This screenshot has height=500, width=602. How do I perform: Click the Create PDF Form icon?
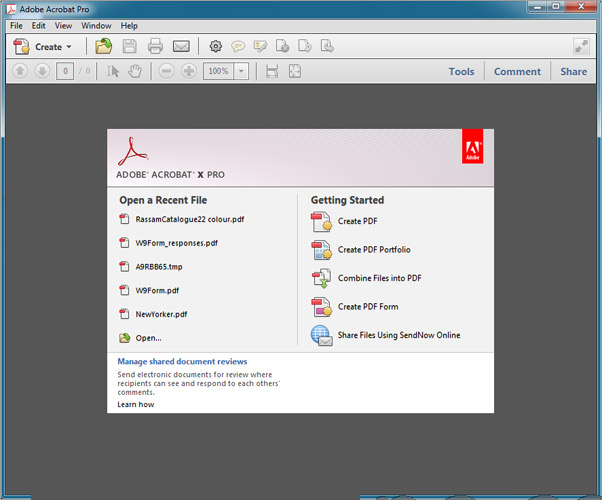321,307
